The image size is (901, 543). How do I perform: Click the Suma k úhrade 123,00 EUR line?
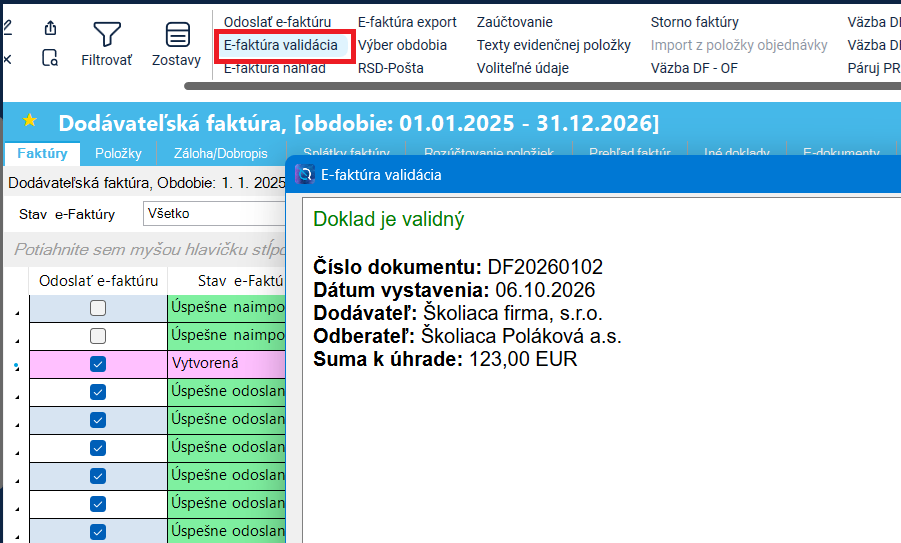[445, 359]
